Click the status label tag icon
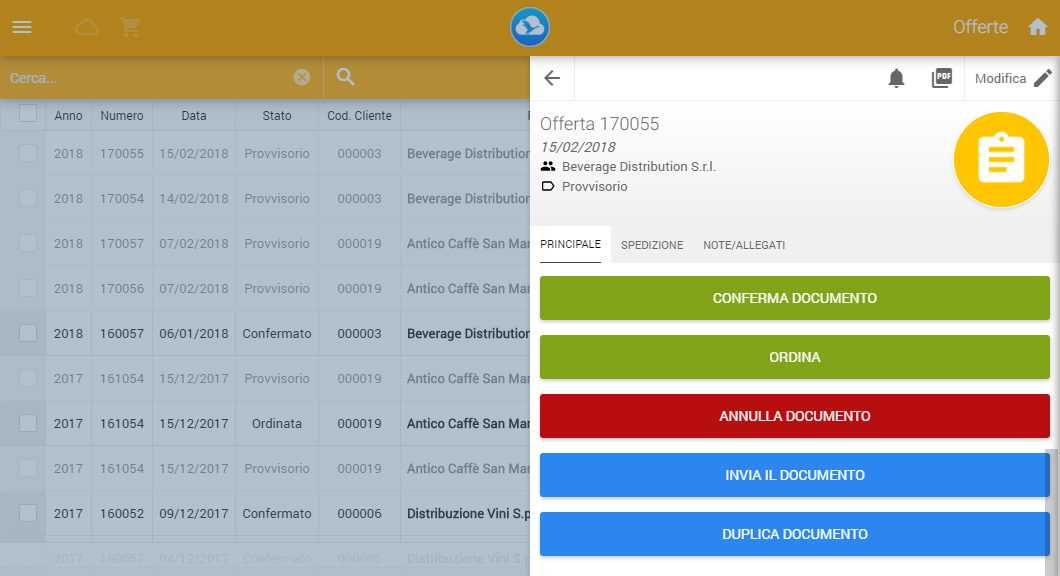This screenshot has width=1060, height=576. tap(548, 187)
